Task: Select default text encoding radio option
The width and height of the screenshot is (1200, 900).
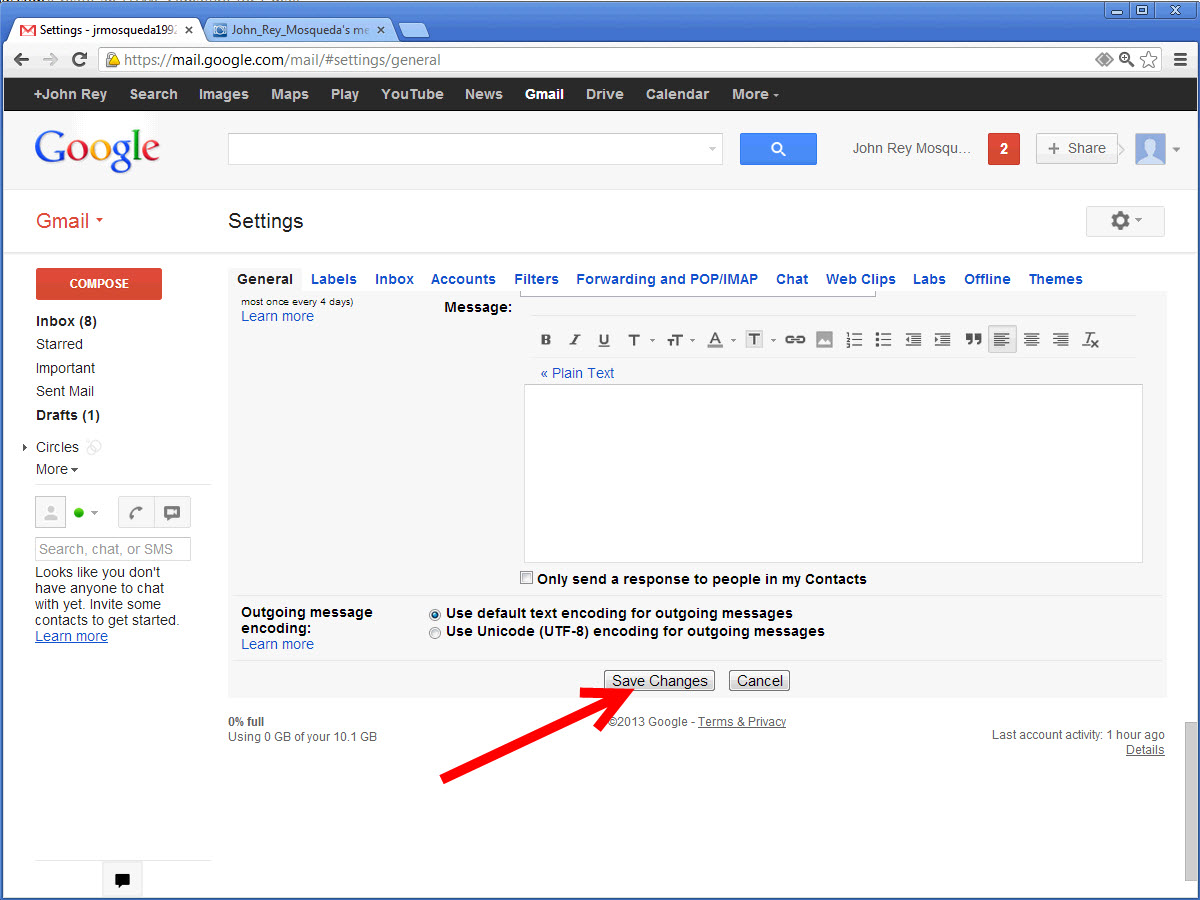Action: point(435,614)
